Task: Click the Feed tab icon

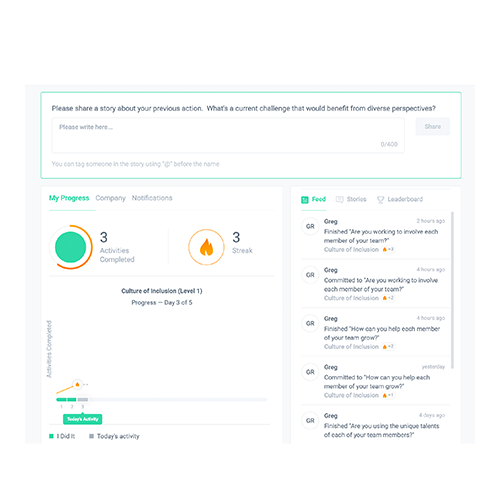Action: click(x=305, y=200)
